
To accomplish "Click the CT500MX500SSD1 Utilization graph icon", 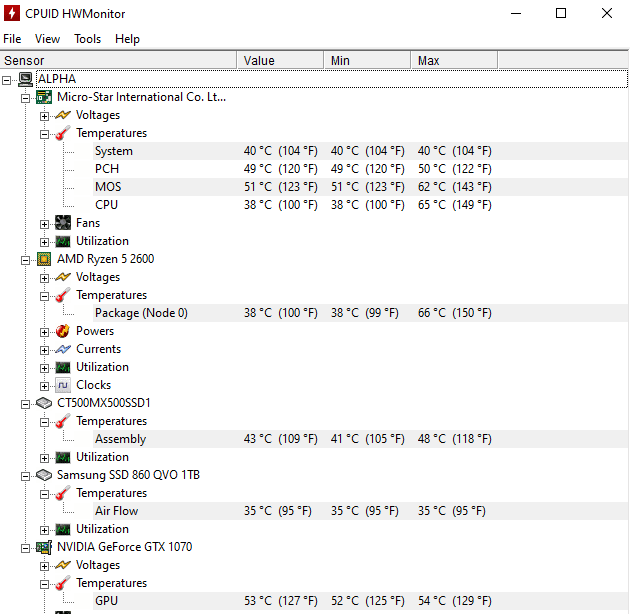I will [x=63, y=457].
